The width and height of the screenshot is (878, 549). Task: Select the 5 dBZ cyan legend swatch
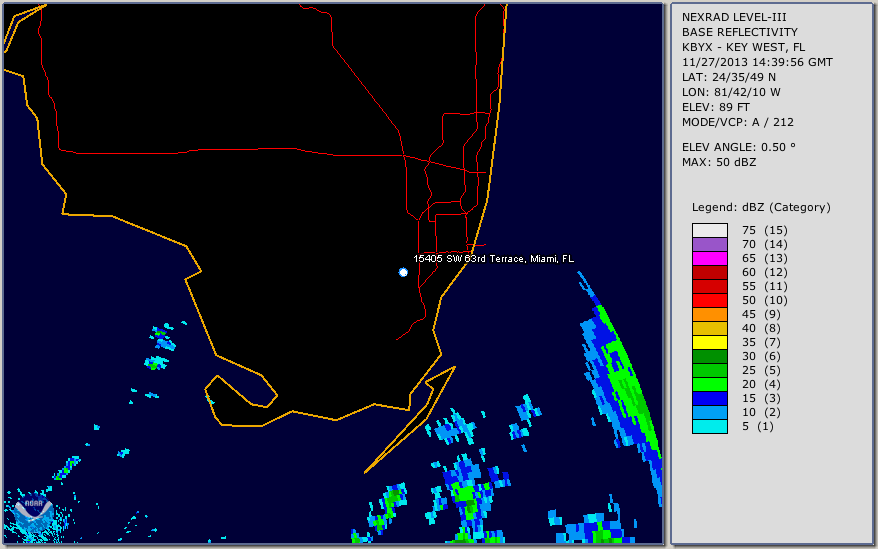710,426
